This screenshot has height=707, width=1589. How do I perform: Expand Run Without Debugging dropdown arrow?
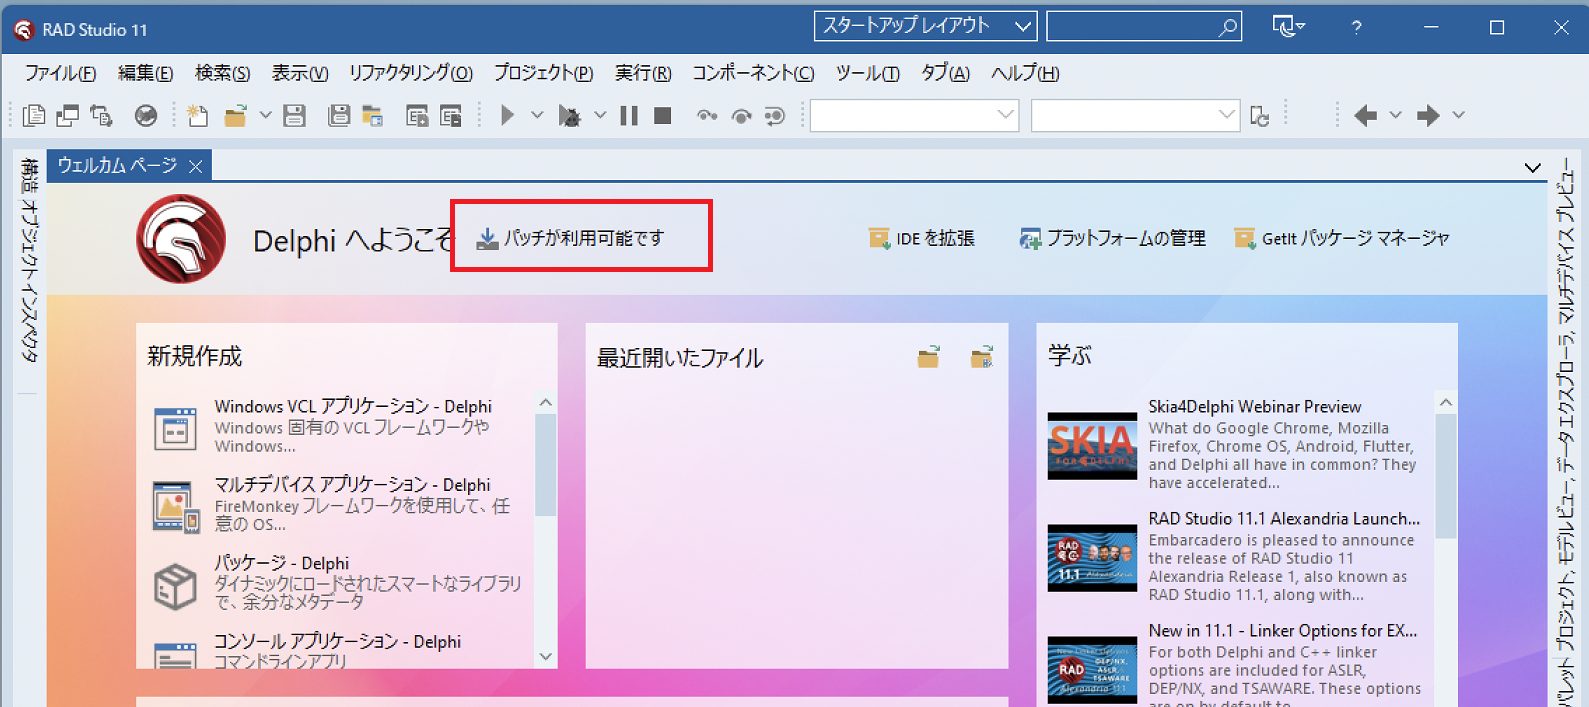600,116
